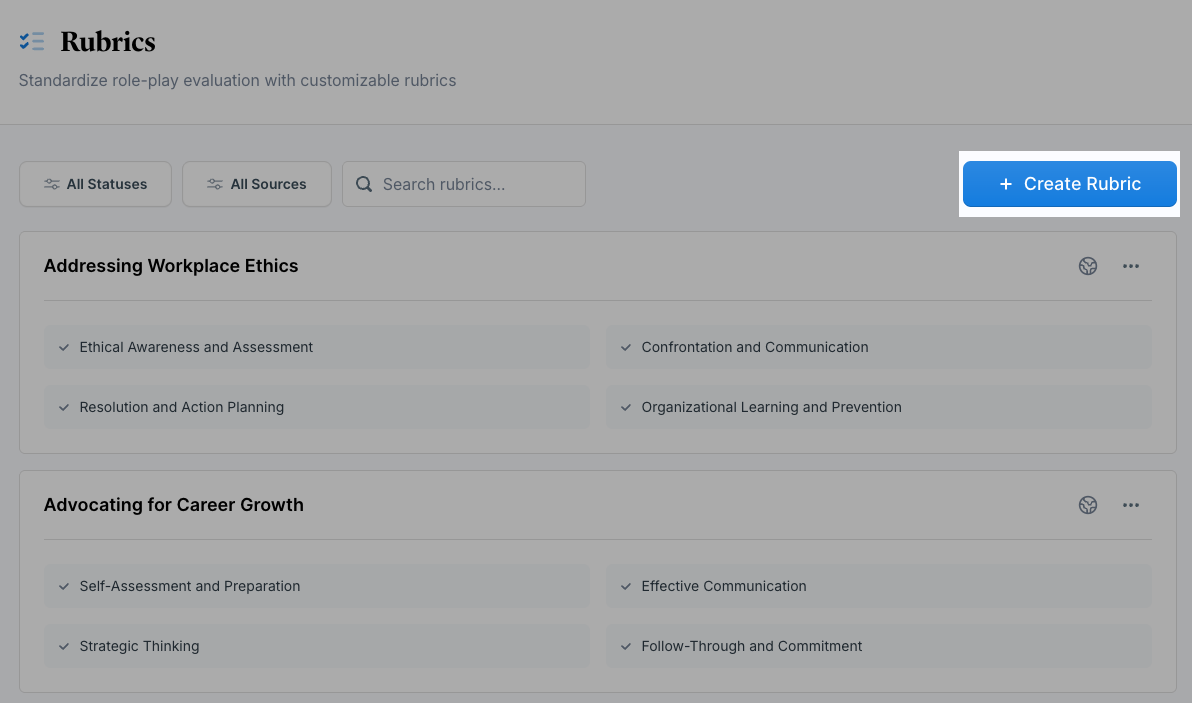Click globe icon on Addressing Workplace Ethics
The height and width of the screenshot is (703, 1192).
(1088, 266)
